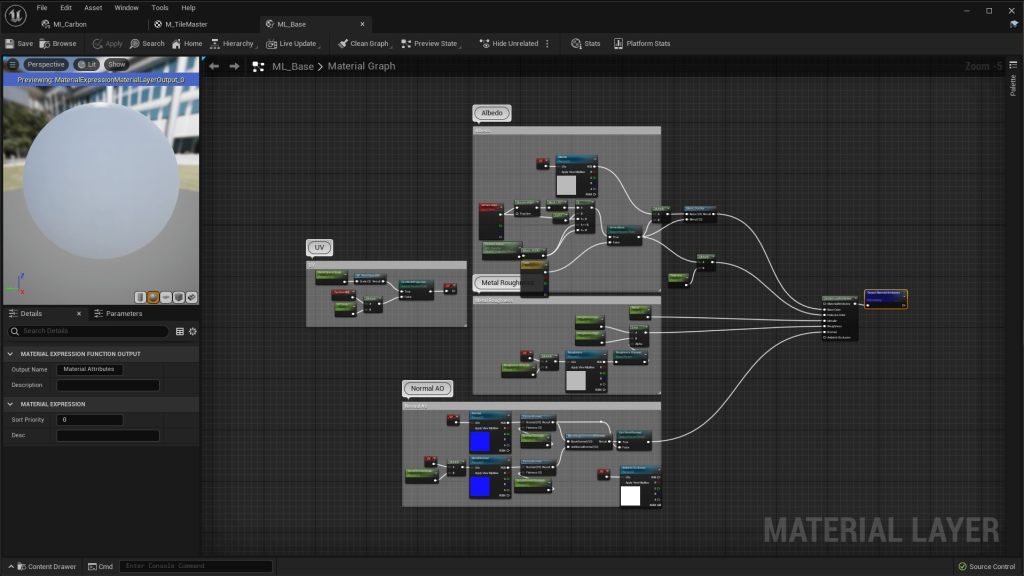The height and width of the screenshot is (576, 1024).
Task: Click the Source Control button
Action: click(x=987, y=567)
